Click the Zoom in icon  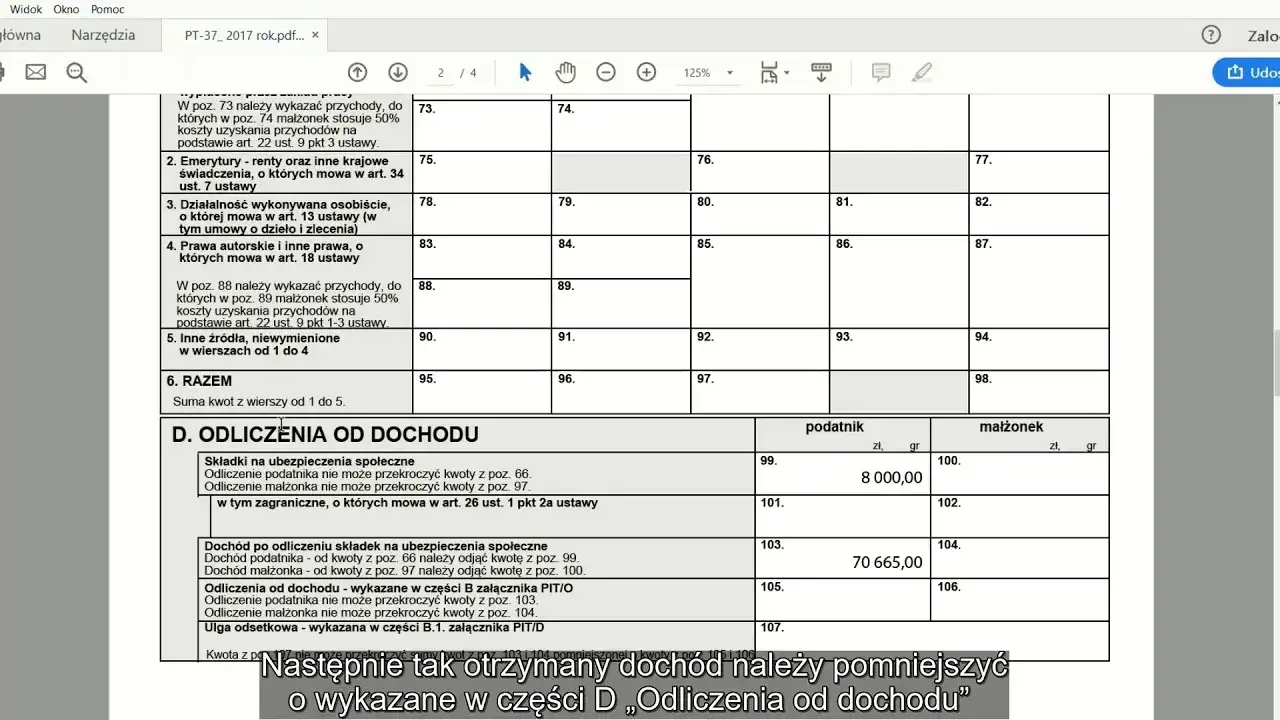click(x=646, y=71)
